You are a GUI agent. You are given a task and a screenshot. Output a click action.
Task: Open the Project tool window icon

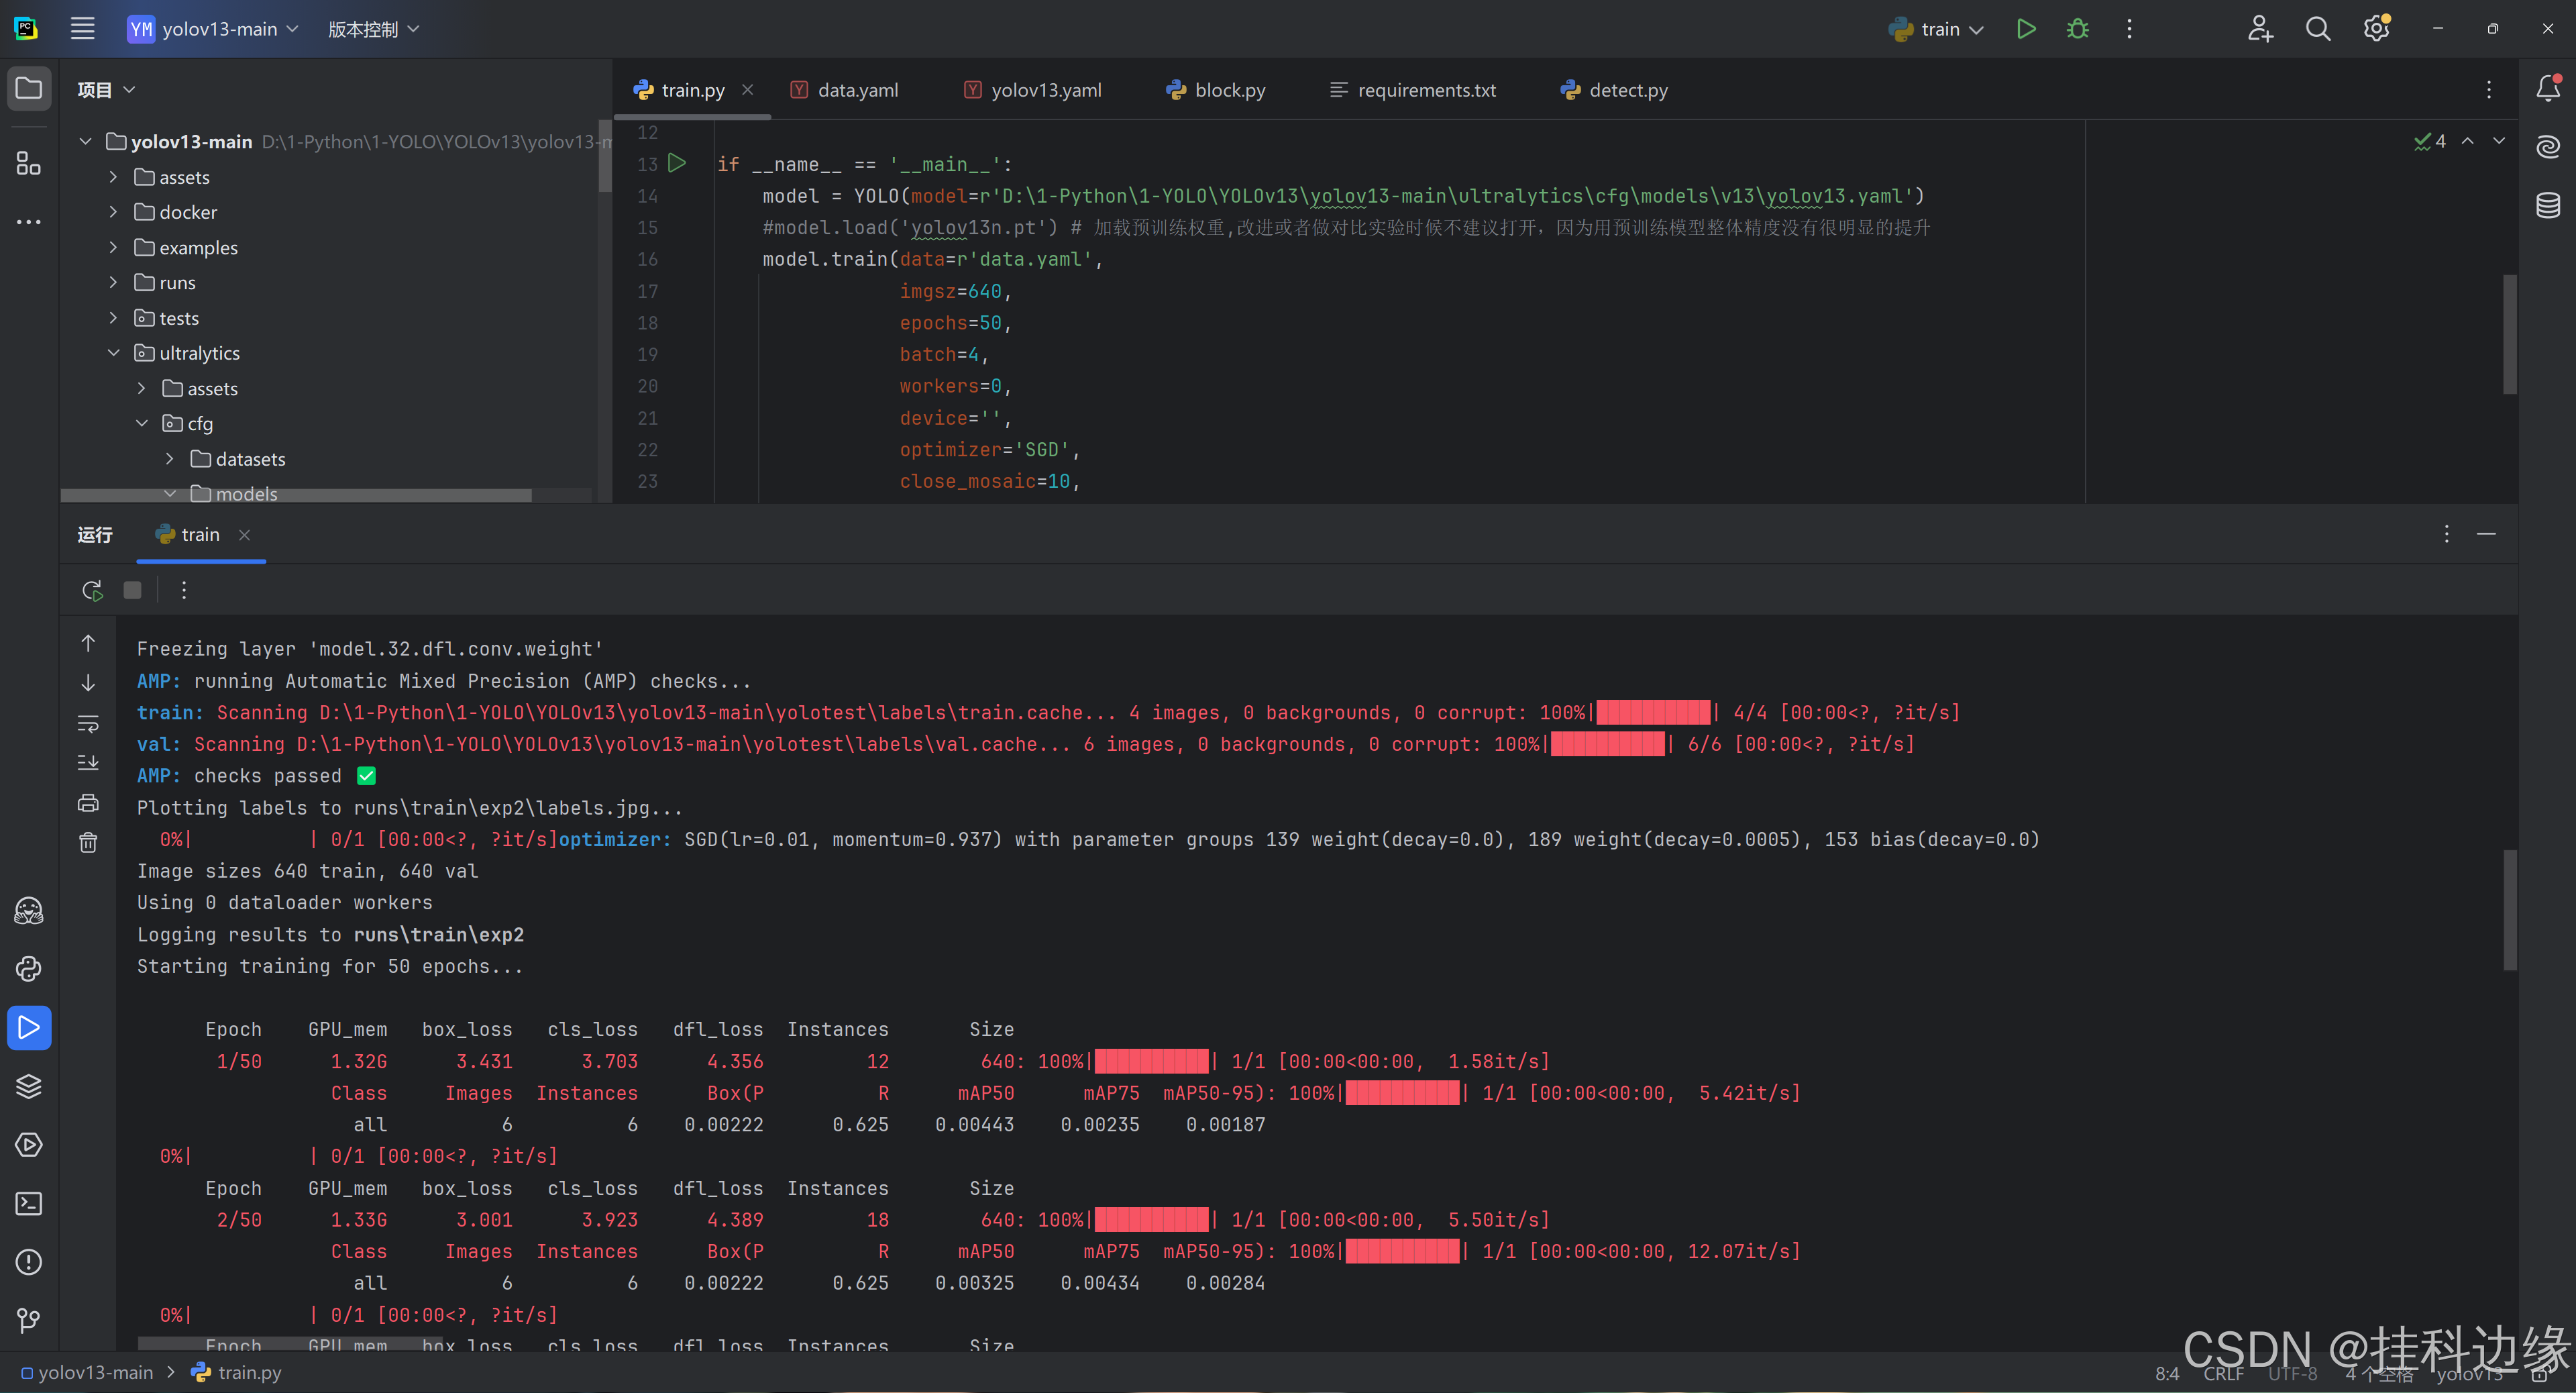pyautogui.click(x=29, y=89)
